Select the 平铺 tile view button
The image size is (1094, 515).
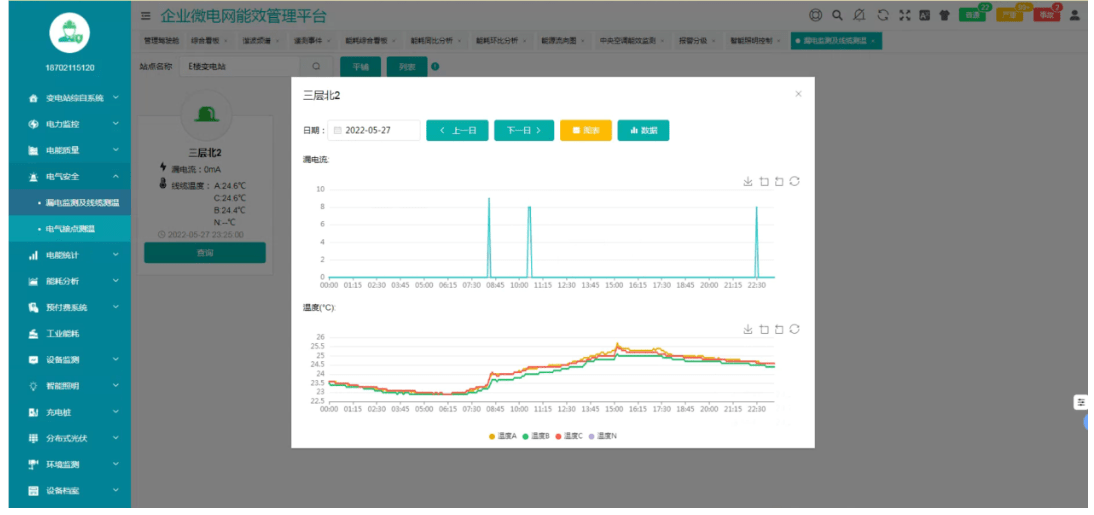pos(360,67)
